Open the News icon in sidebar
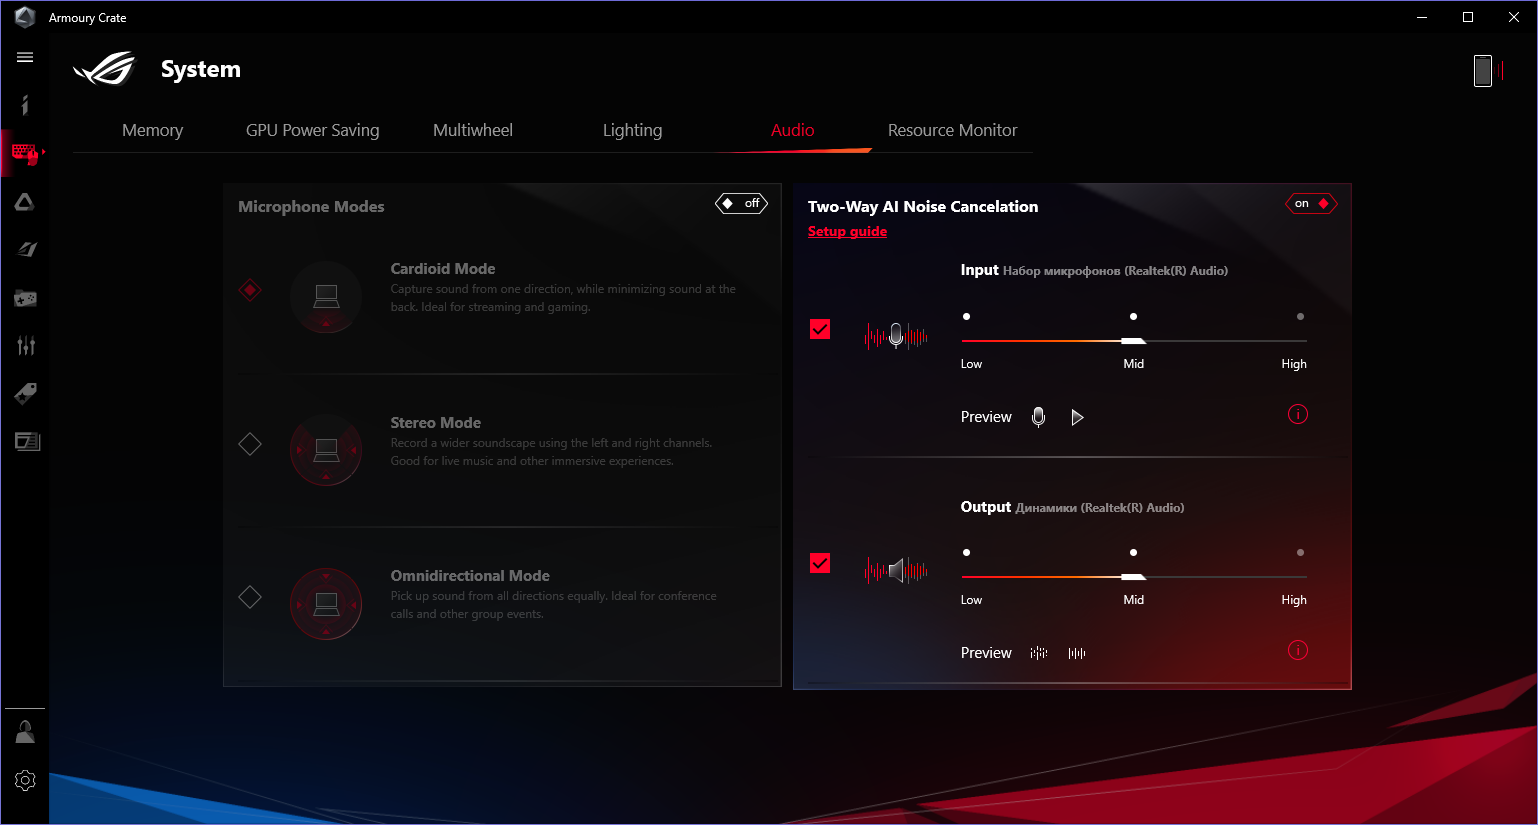This screenshot has height=825, width=1538. pos(27,441)
